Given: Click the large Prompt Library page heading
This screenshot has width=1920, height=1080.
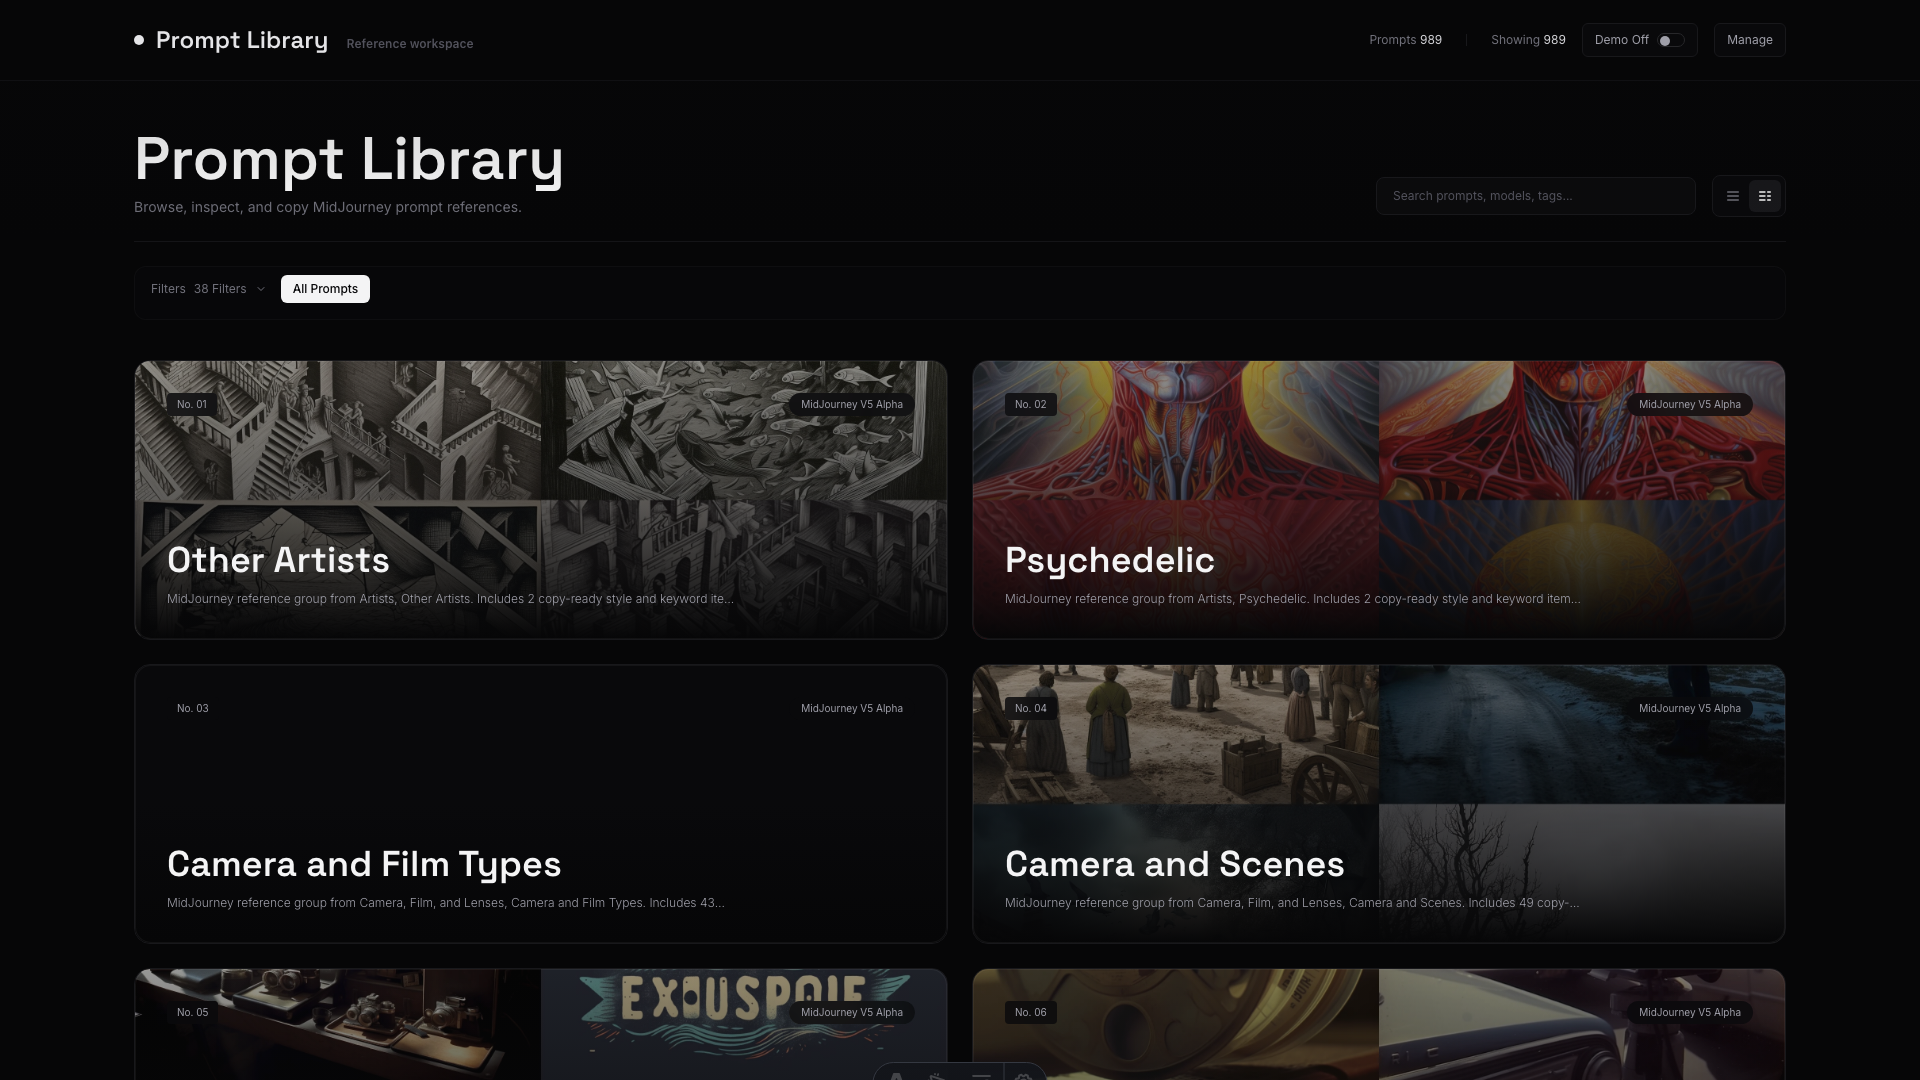Looking at the screenshot, I should click(349, 160).
